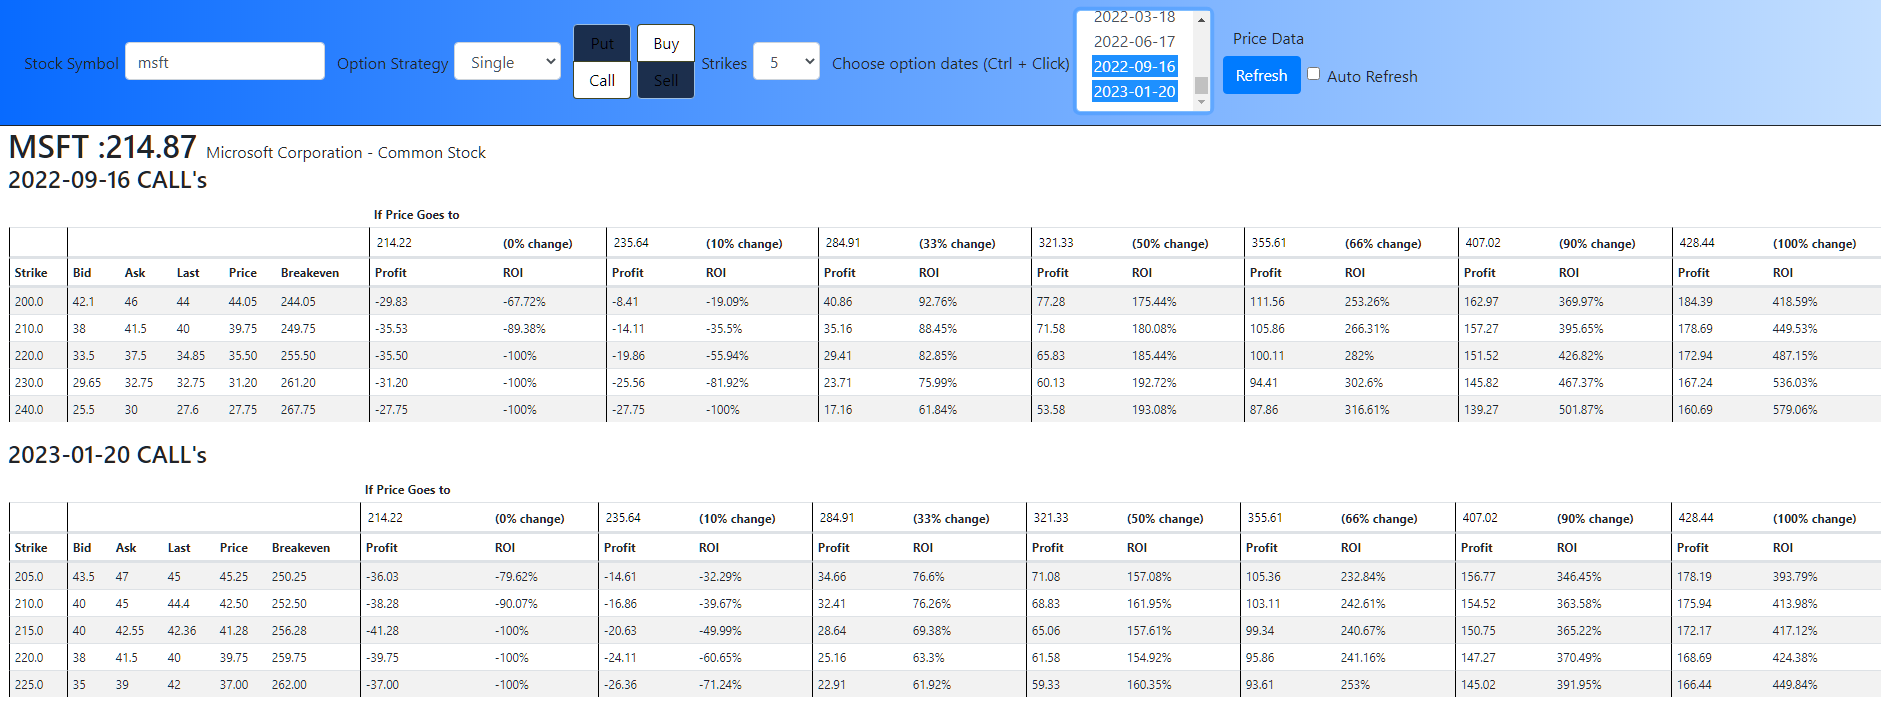This screenshot has height=719, width=1881.
Task: Select the Buy toggle button
Action: tap(666, 43)
